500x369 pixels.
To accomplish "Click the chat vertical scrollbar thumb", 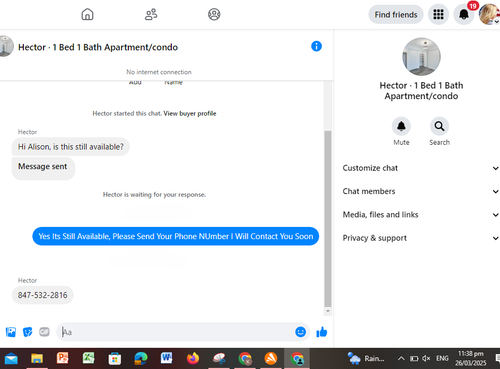I will click(328, 219).
